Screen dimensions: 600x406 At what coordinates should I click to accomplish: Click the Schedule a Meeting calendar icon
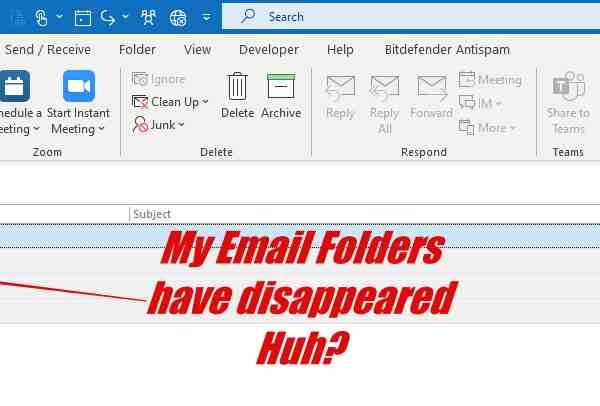(15, 86)
